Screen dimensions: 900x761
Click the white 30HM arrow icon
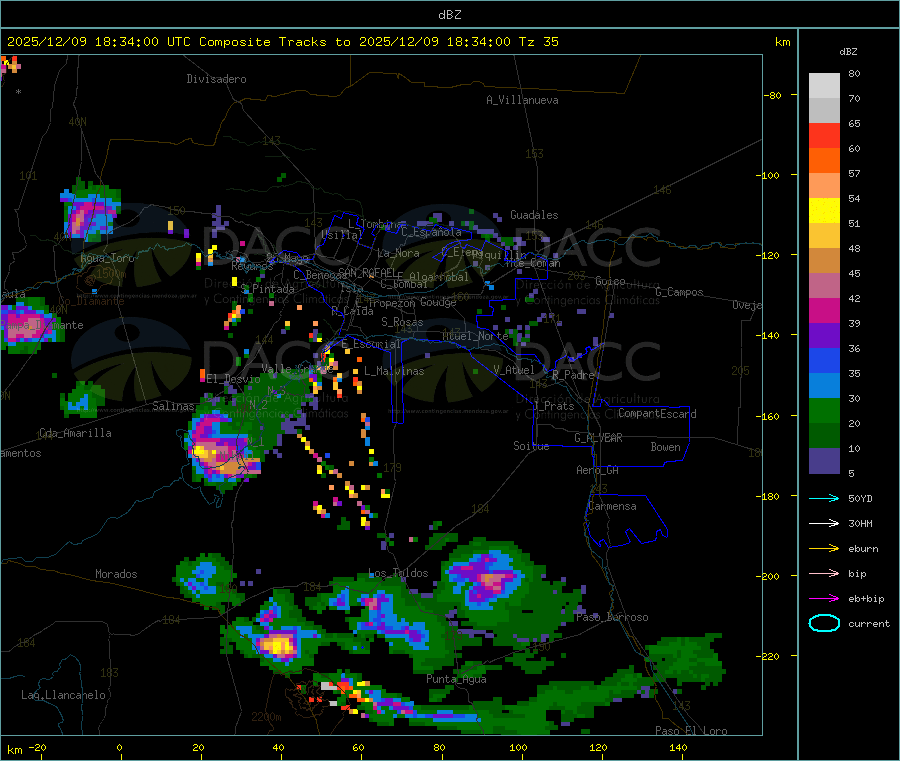click(x=824, y=523)
